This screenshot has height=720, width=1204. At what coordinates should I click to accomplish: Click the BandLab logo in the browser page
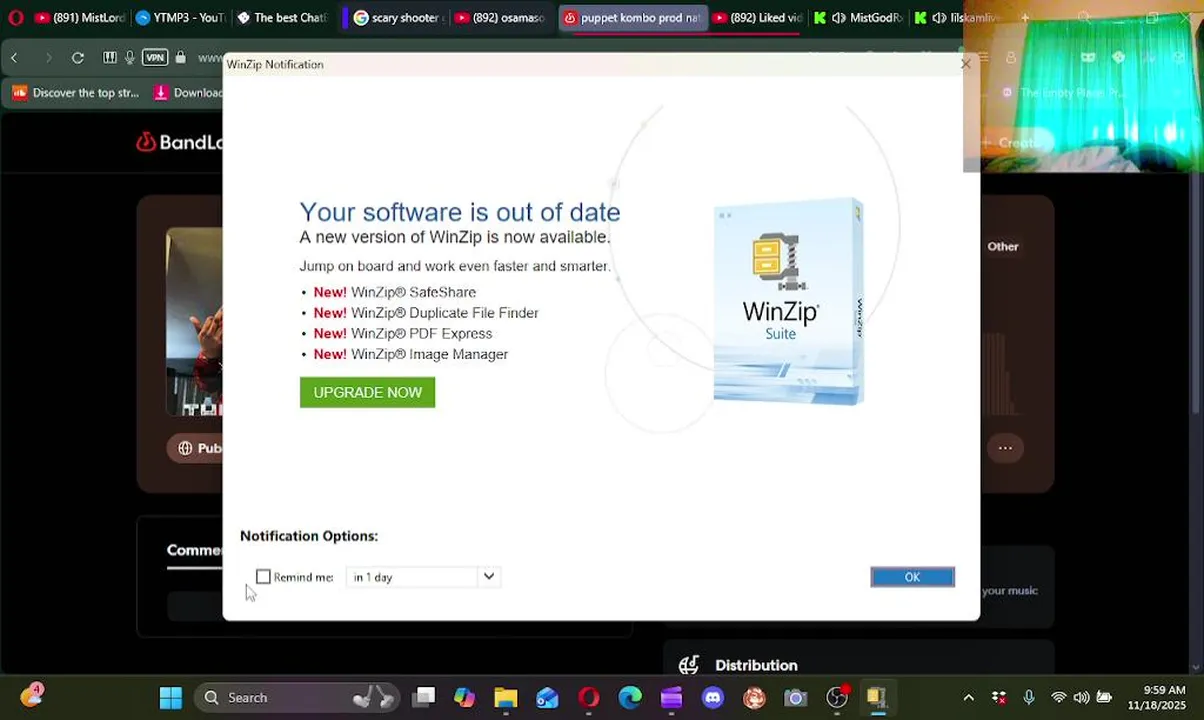[180, 143]
